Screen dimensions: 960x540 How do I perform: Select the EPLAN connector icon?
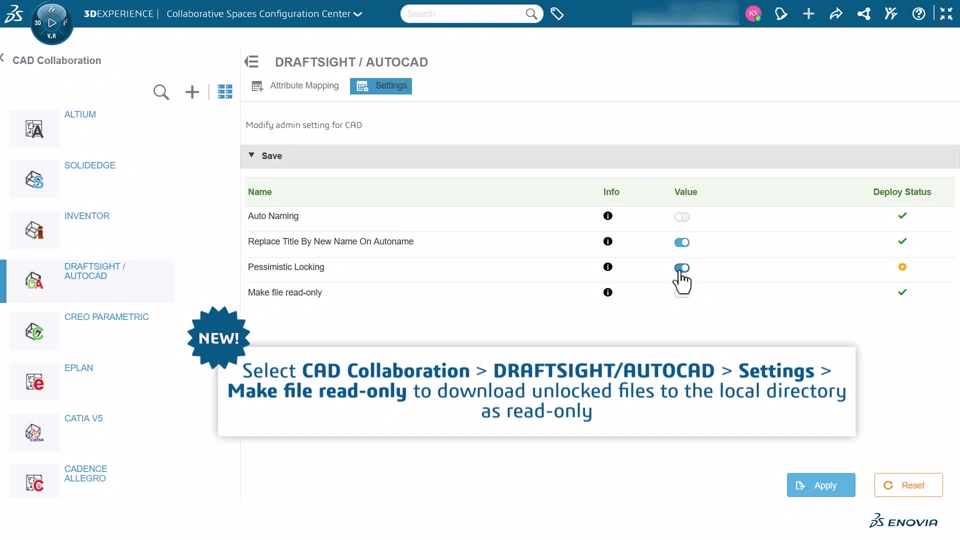tap(34, 382)
